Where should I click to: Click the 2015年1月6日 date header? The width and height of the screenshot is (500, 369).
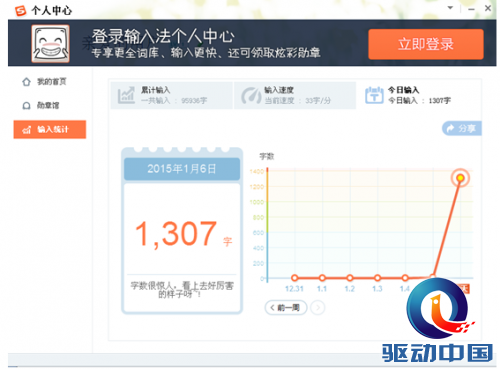(182, 169)
